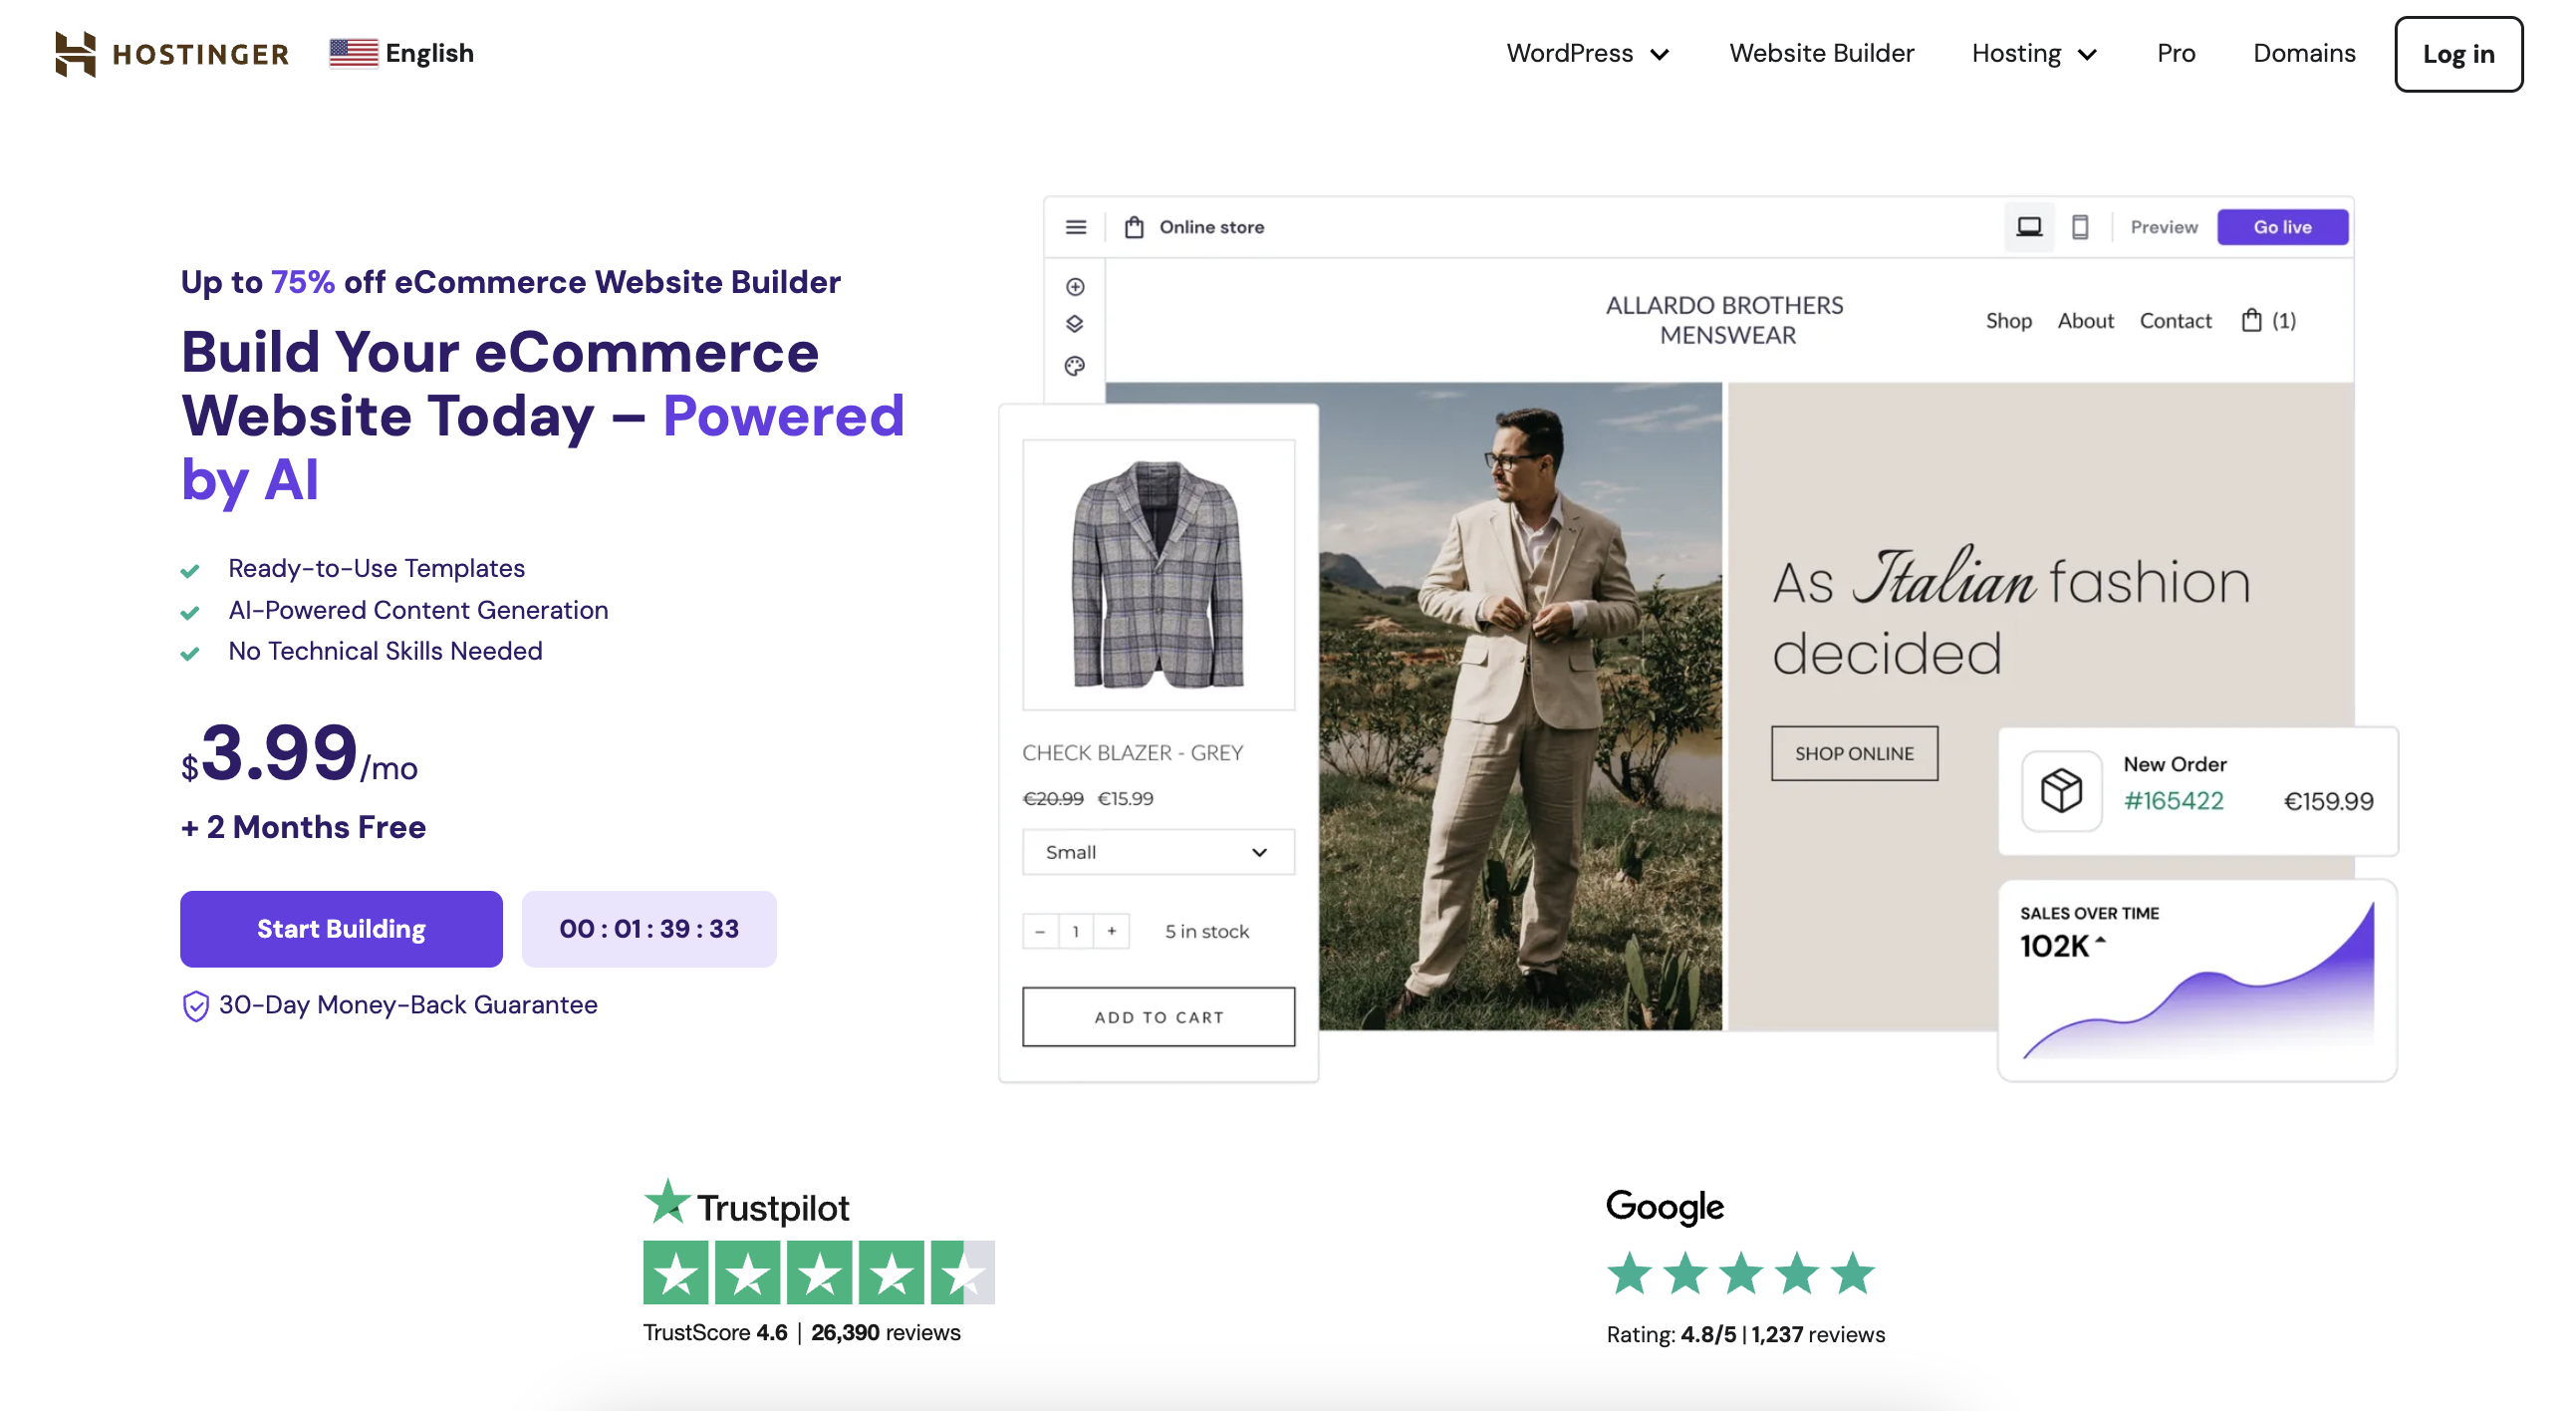Open the Small size dropdown
This screenshot has height=1411, width=2576.
[x=1158, y=851]
